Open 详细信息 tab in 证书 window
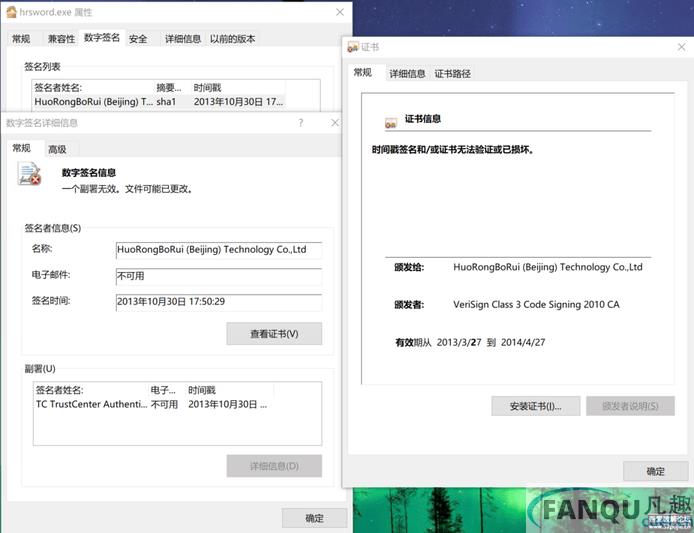 click(407, 74)
